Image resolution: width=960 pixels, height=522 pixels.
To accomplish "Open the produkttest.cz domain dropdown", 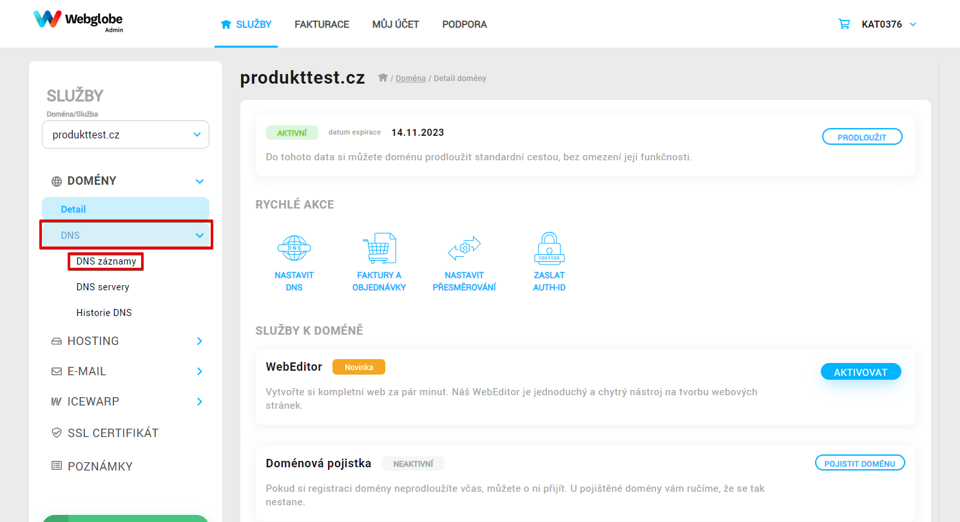I will click(x=126, y=135).
